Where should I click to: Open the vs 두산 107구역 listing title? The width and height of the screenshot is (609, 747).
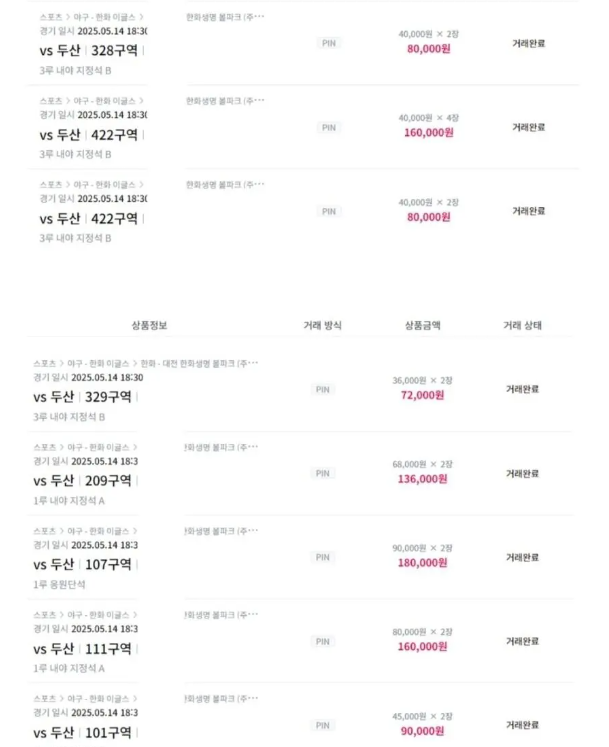[82, 565]
